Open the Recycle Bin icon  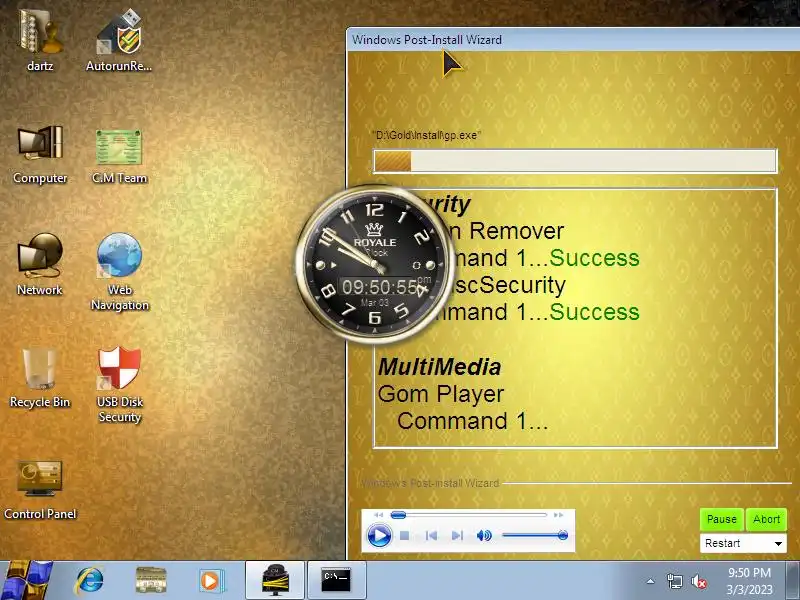click(40, 378)
